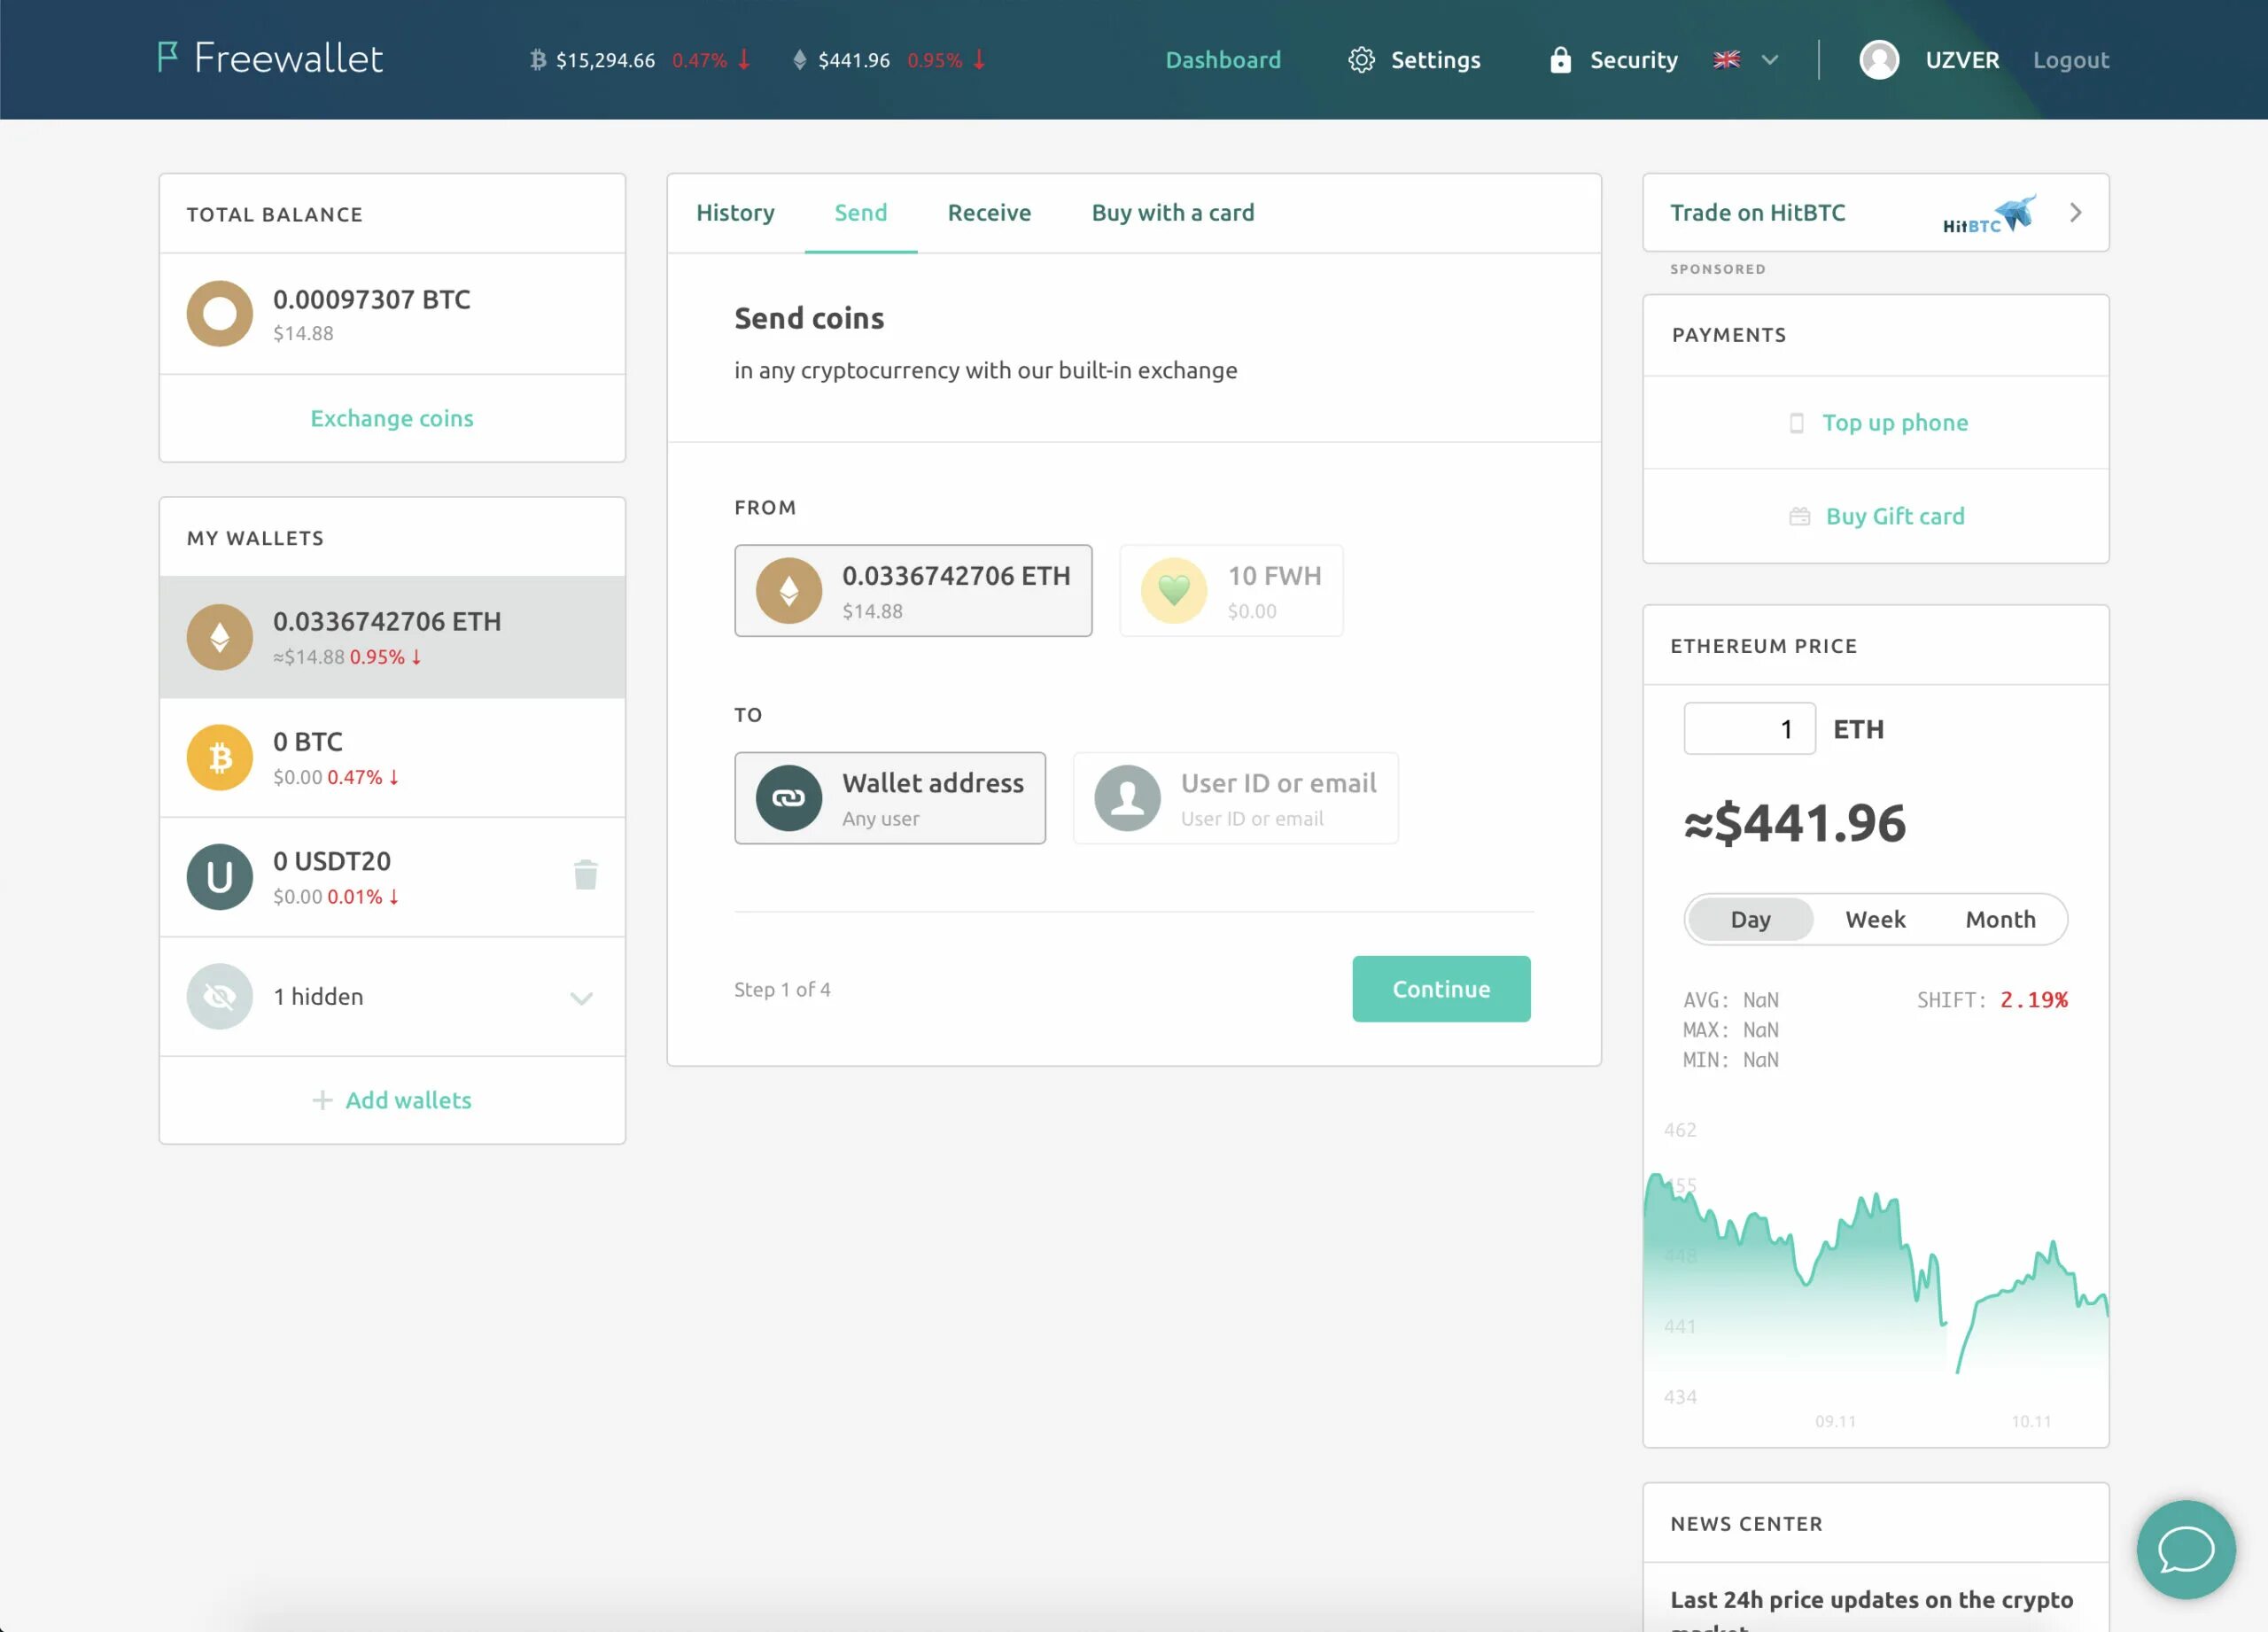Expand the 1 hidden wallets row

click(x=581, y=997)
